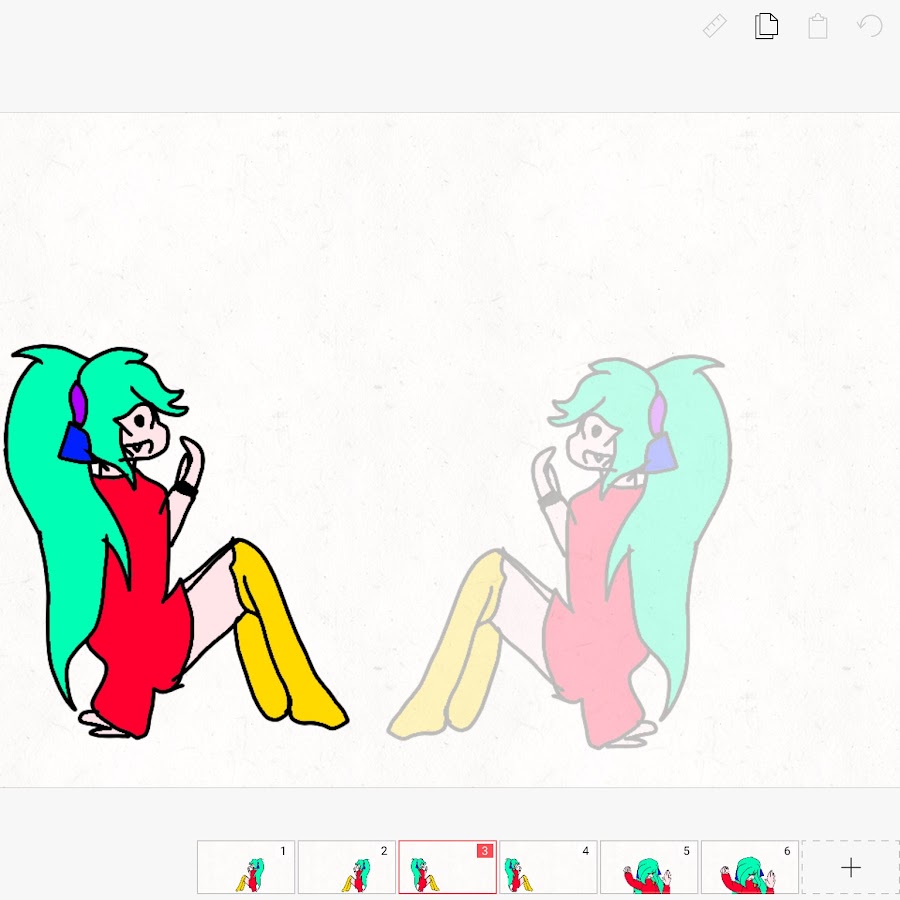
Task: Click the blue bow on solid character
Action: (75, 444)
